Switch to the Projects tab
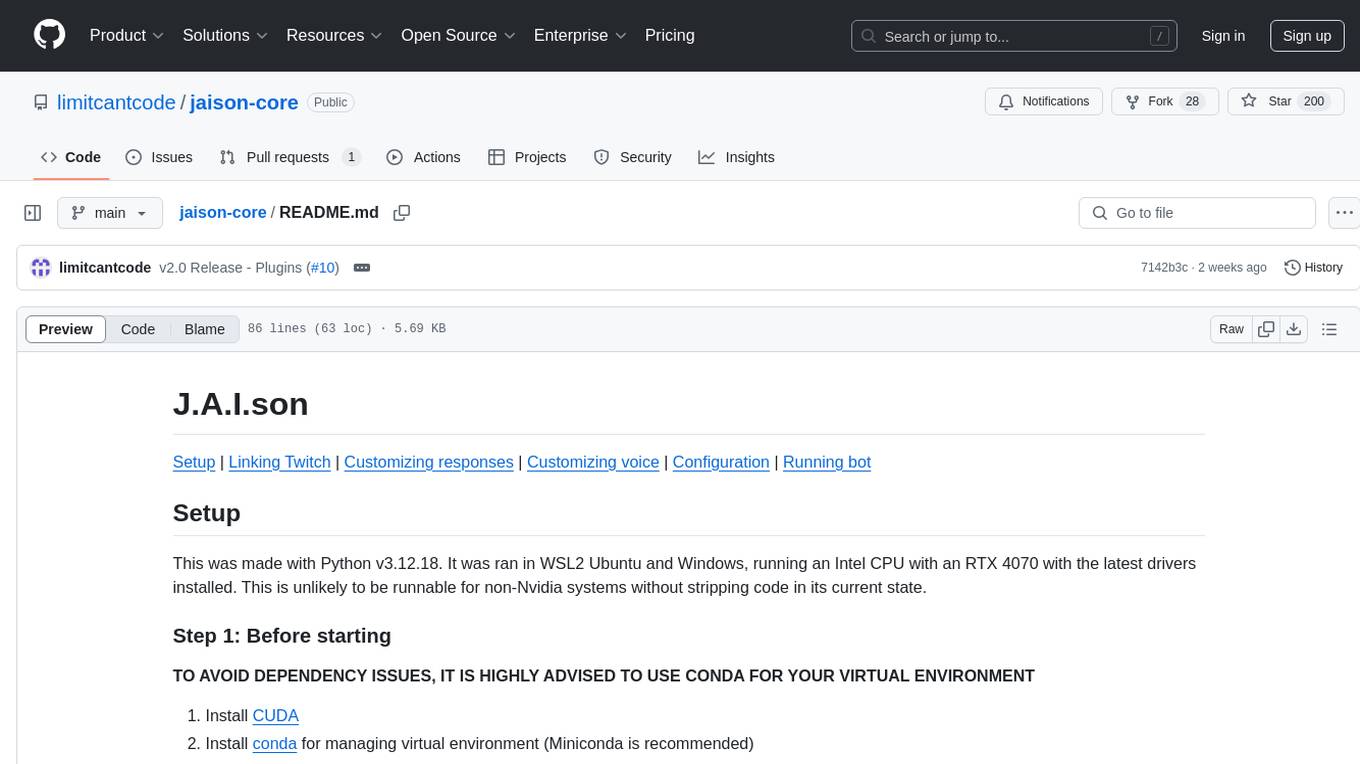This screenshot has width=1360, height=764. [527, 157]
